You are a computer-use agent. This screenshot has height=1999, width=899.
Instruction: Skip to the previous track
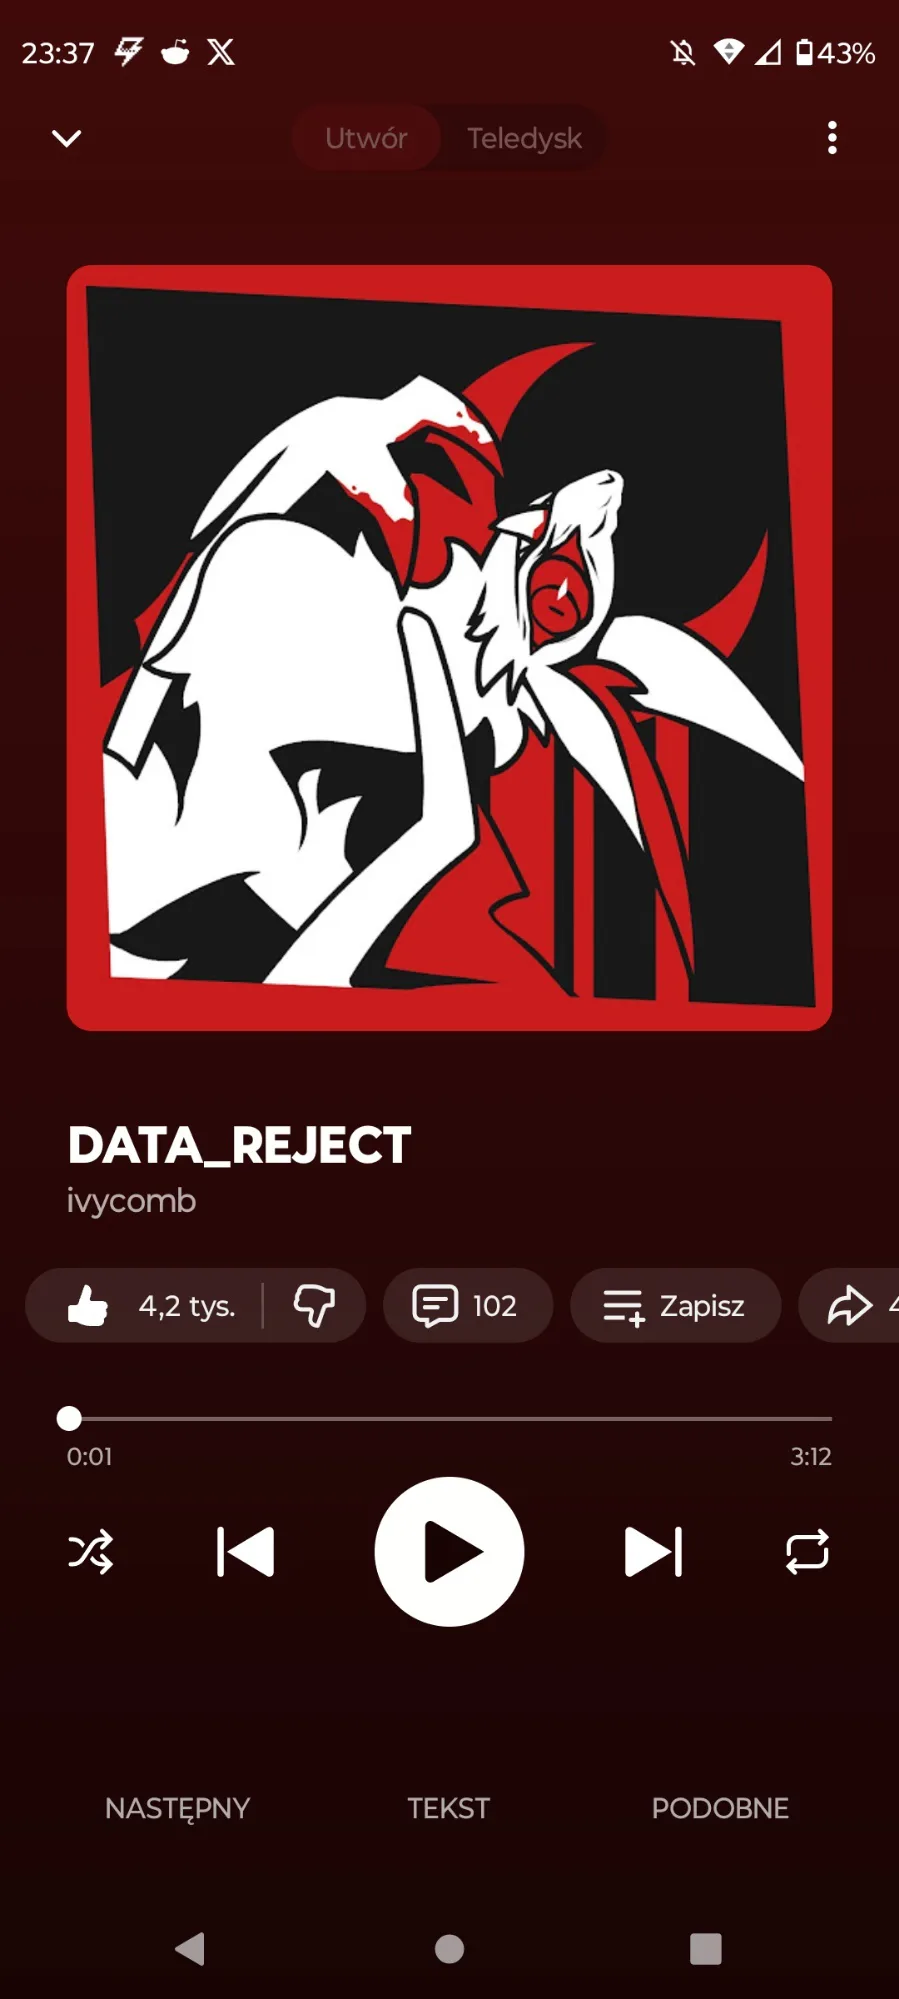pos(245,1552)
